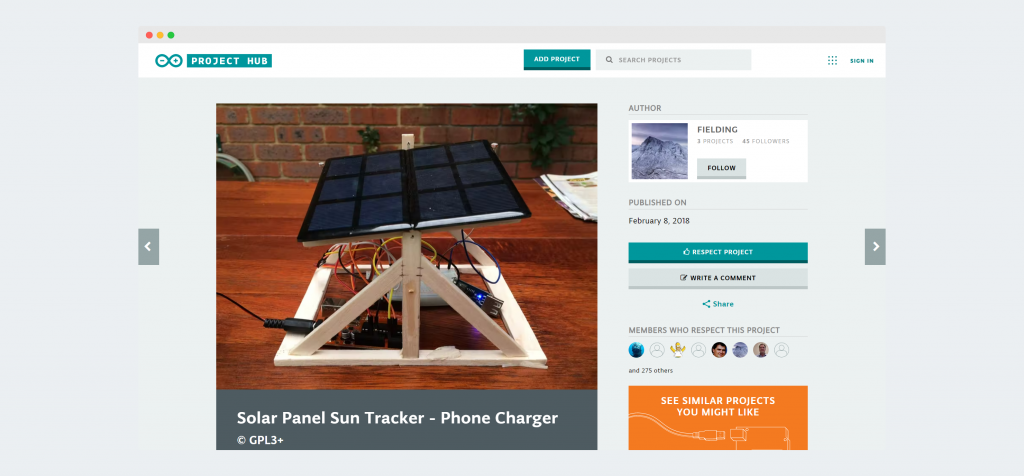Click the yellow cartoon member avatar

677,350
